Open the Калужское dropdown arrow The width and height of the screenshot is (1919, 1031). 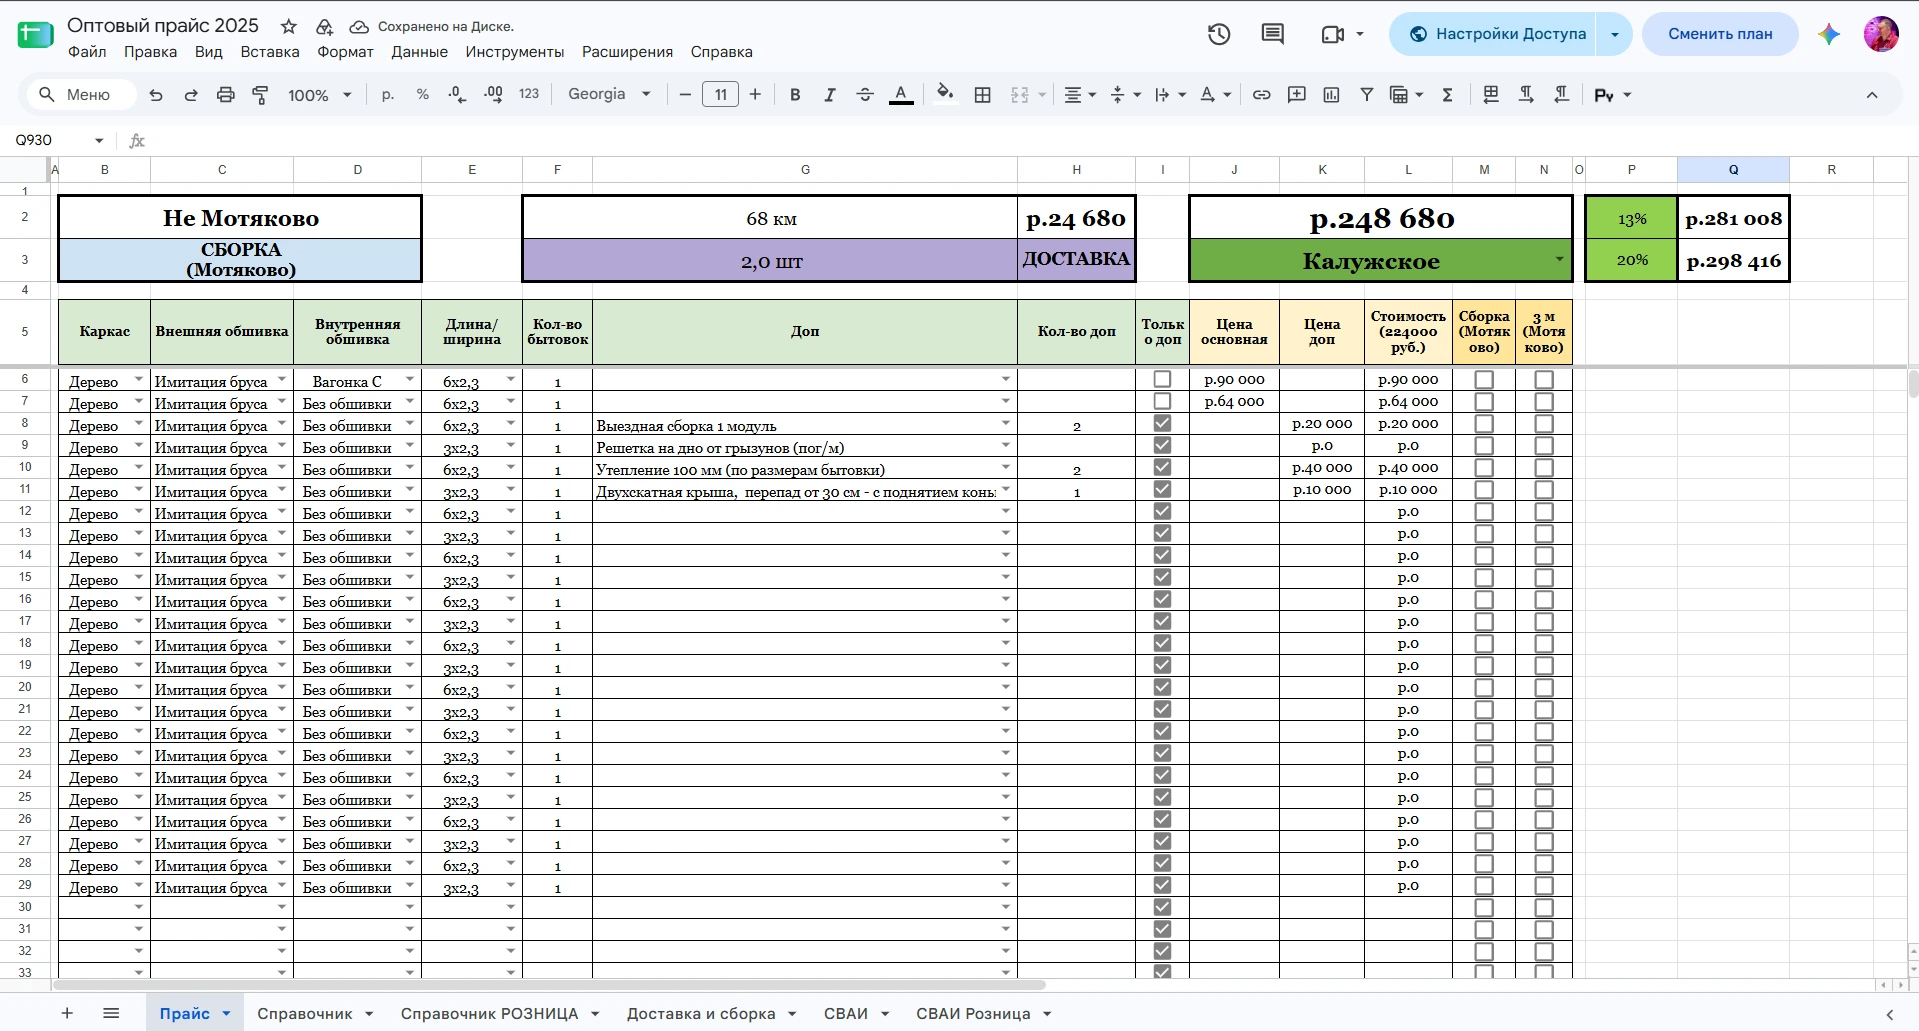pyautogui.click(x=1559, y=260)
